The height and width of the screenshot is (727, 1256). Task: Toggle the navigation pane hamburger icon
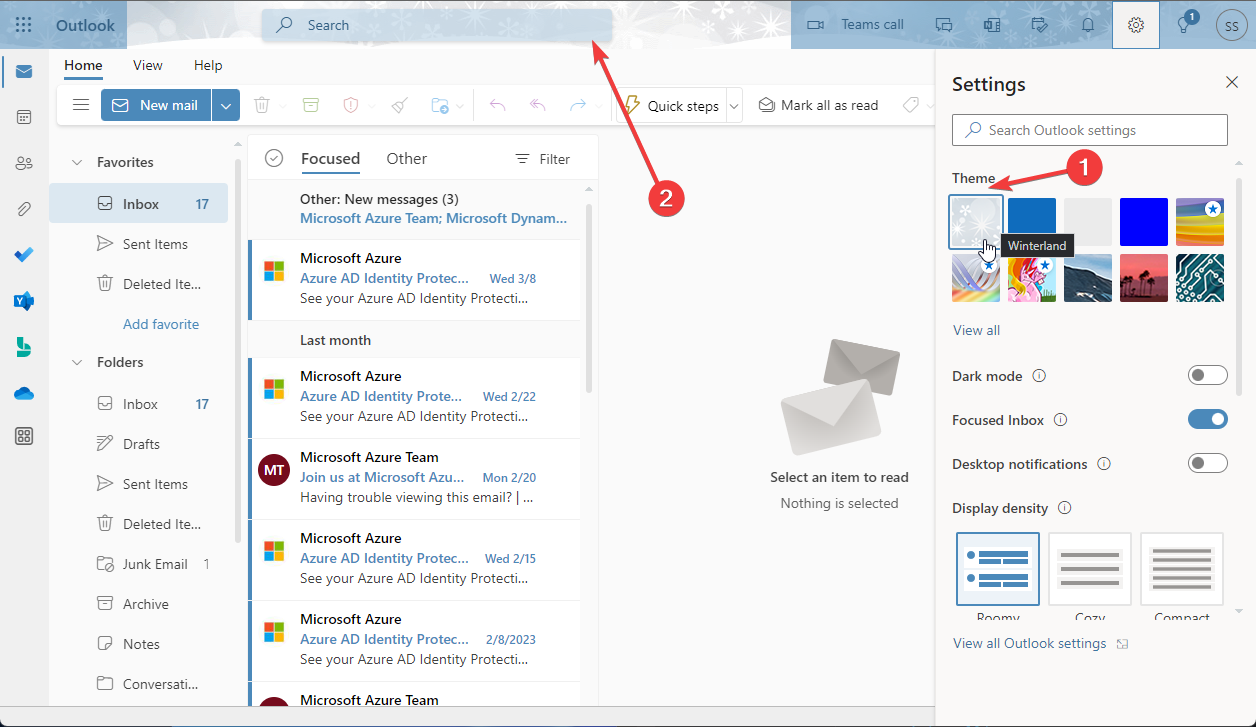tap(81, 105)
